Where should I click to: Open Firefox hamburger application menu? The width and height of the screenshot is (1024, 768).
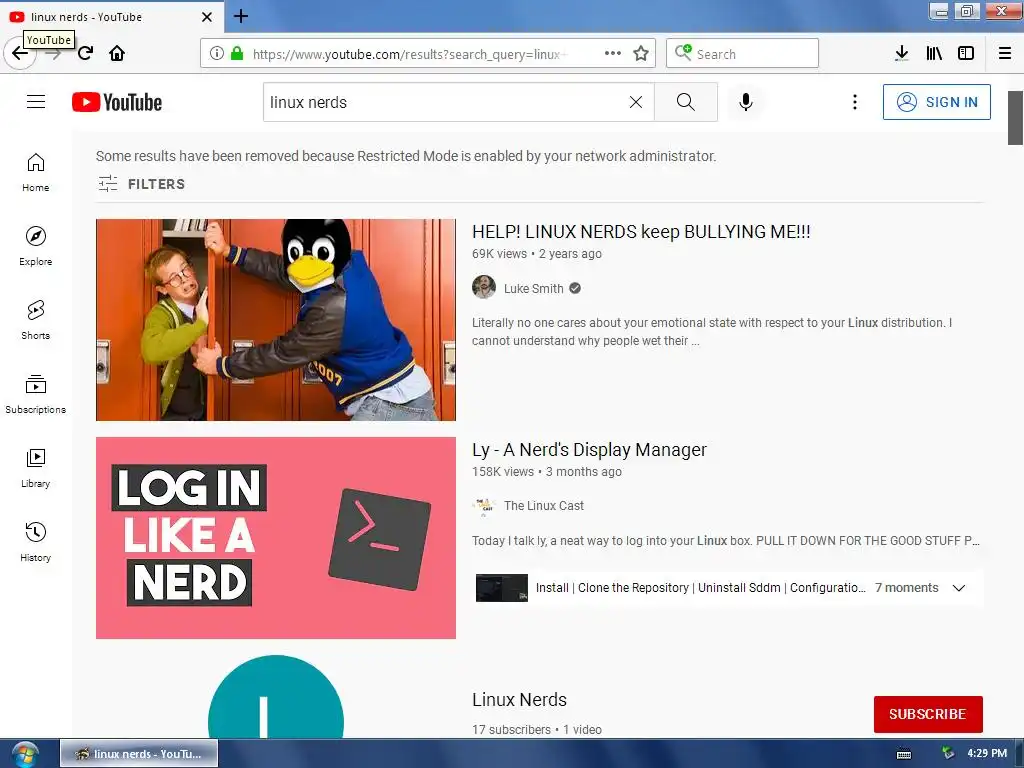1005,53
